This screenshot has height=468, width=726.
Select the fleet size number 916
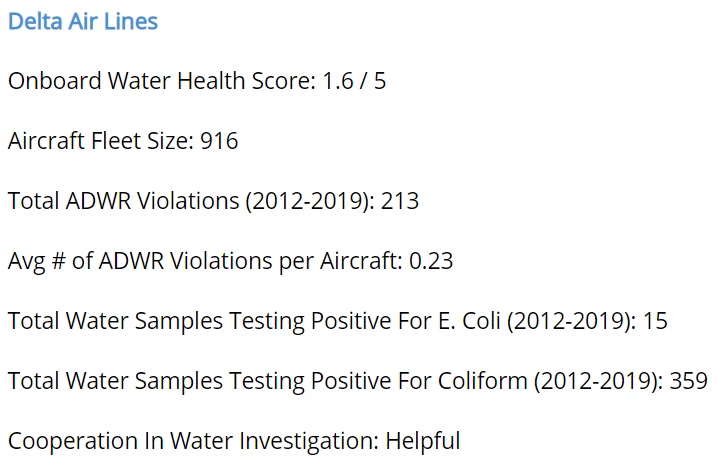[x=219, y=141]
